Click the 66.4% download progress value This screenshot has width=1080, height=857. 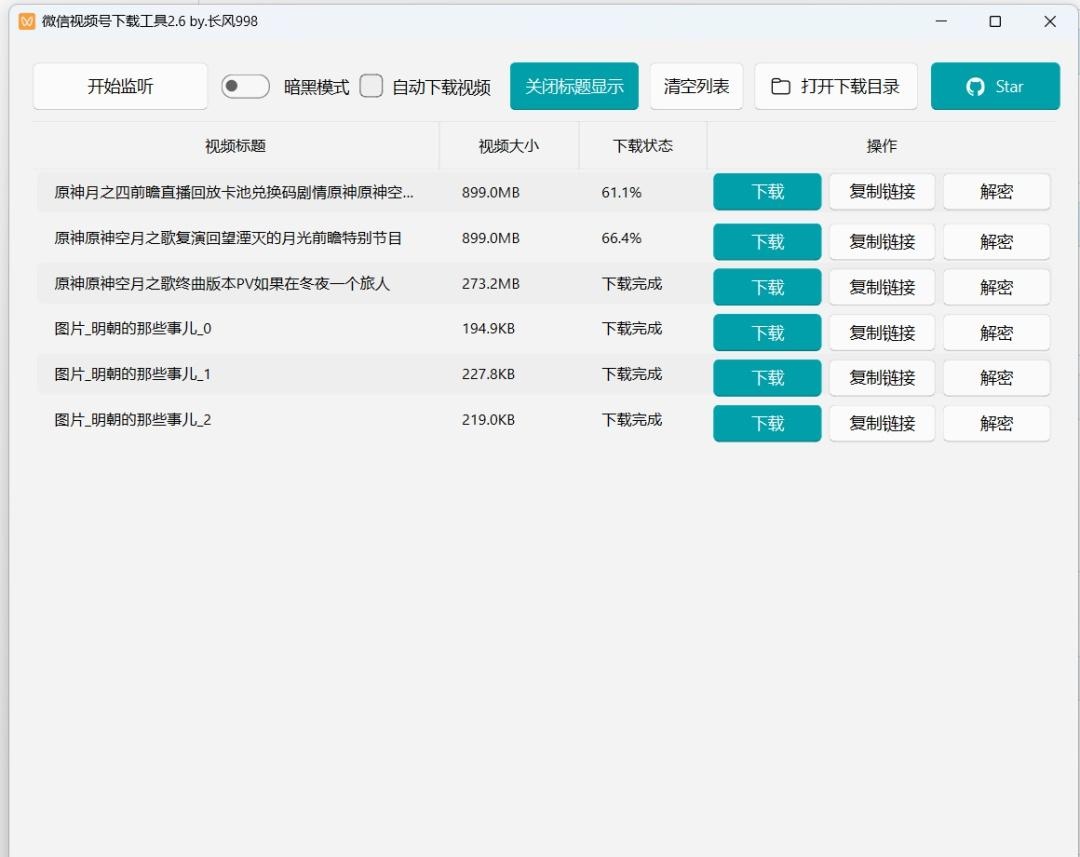pyautogui.click(x=621, y=238)
